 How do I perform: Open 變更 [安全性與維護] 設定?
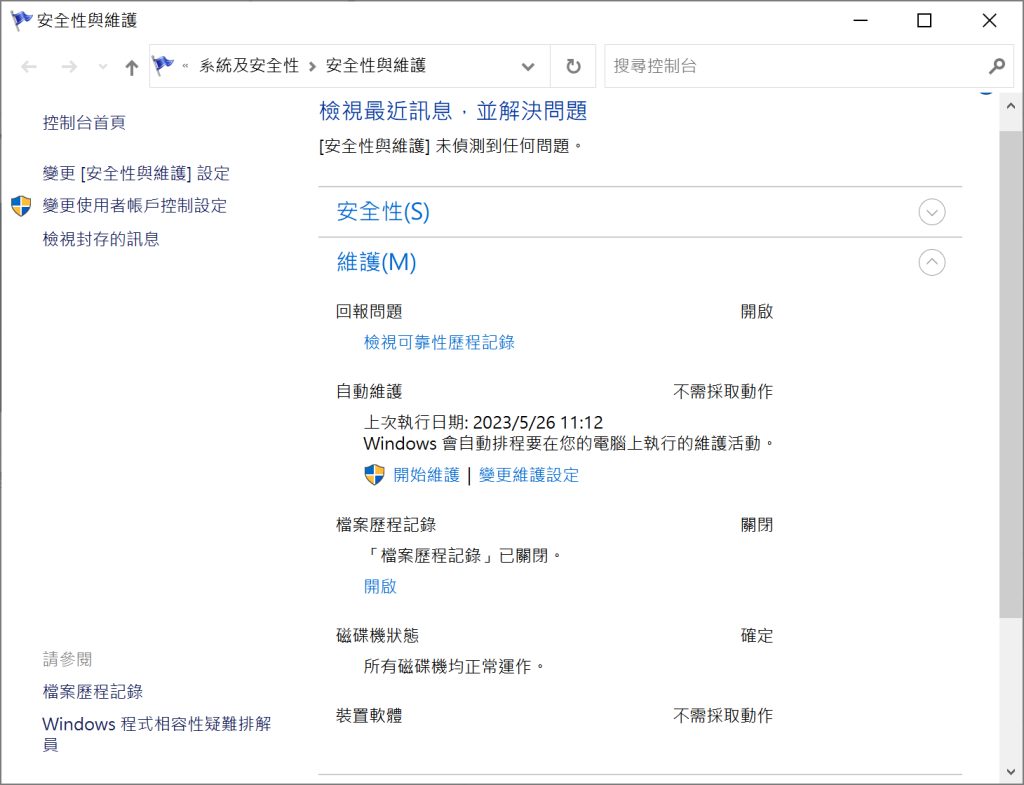click(x=136, y=173)
